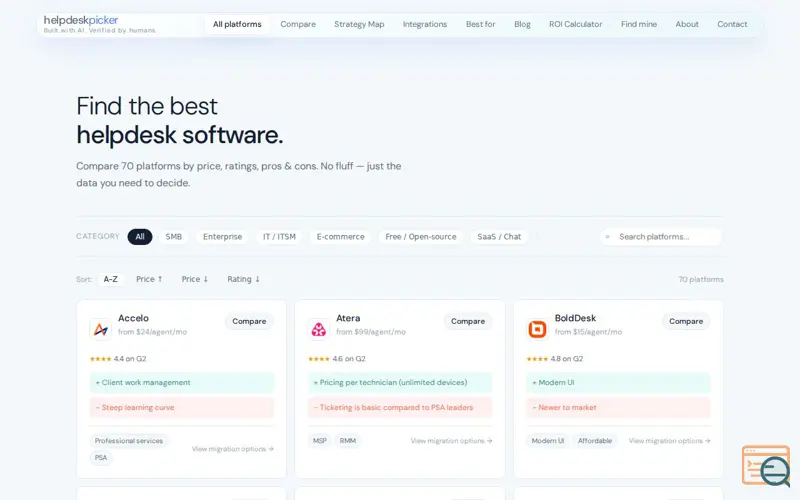Click 'Ticketing is basic compared to PSA leaders'
The width and height of the screenshot is (800, 500).
(x=400, y=408)
